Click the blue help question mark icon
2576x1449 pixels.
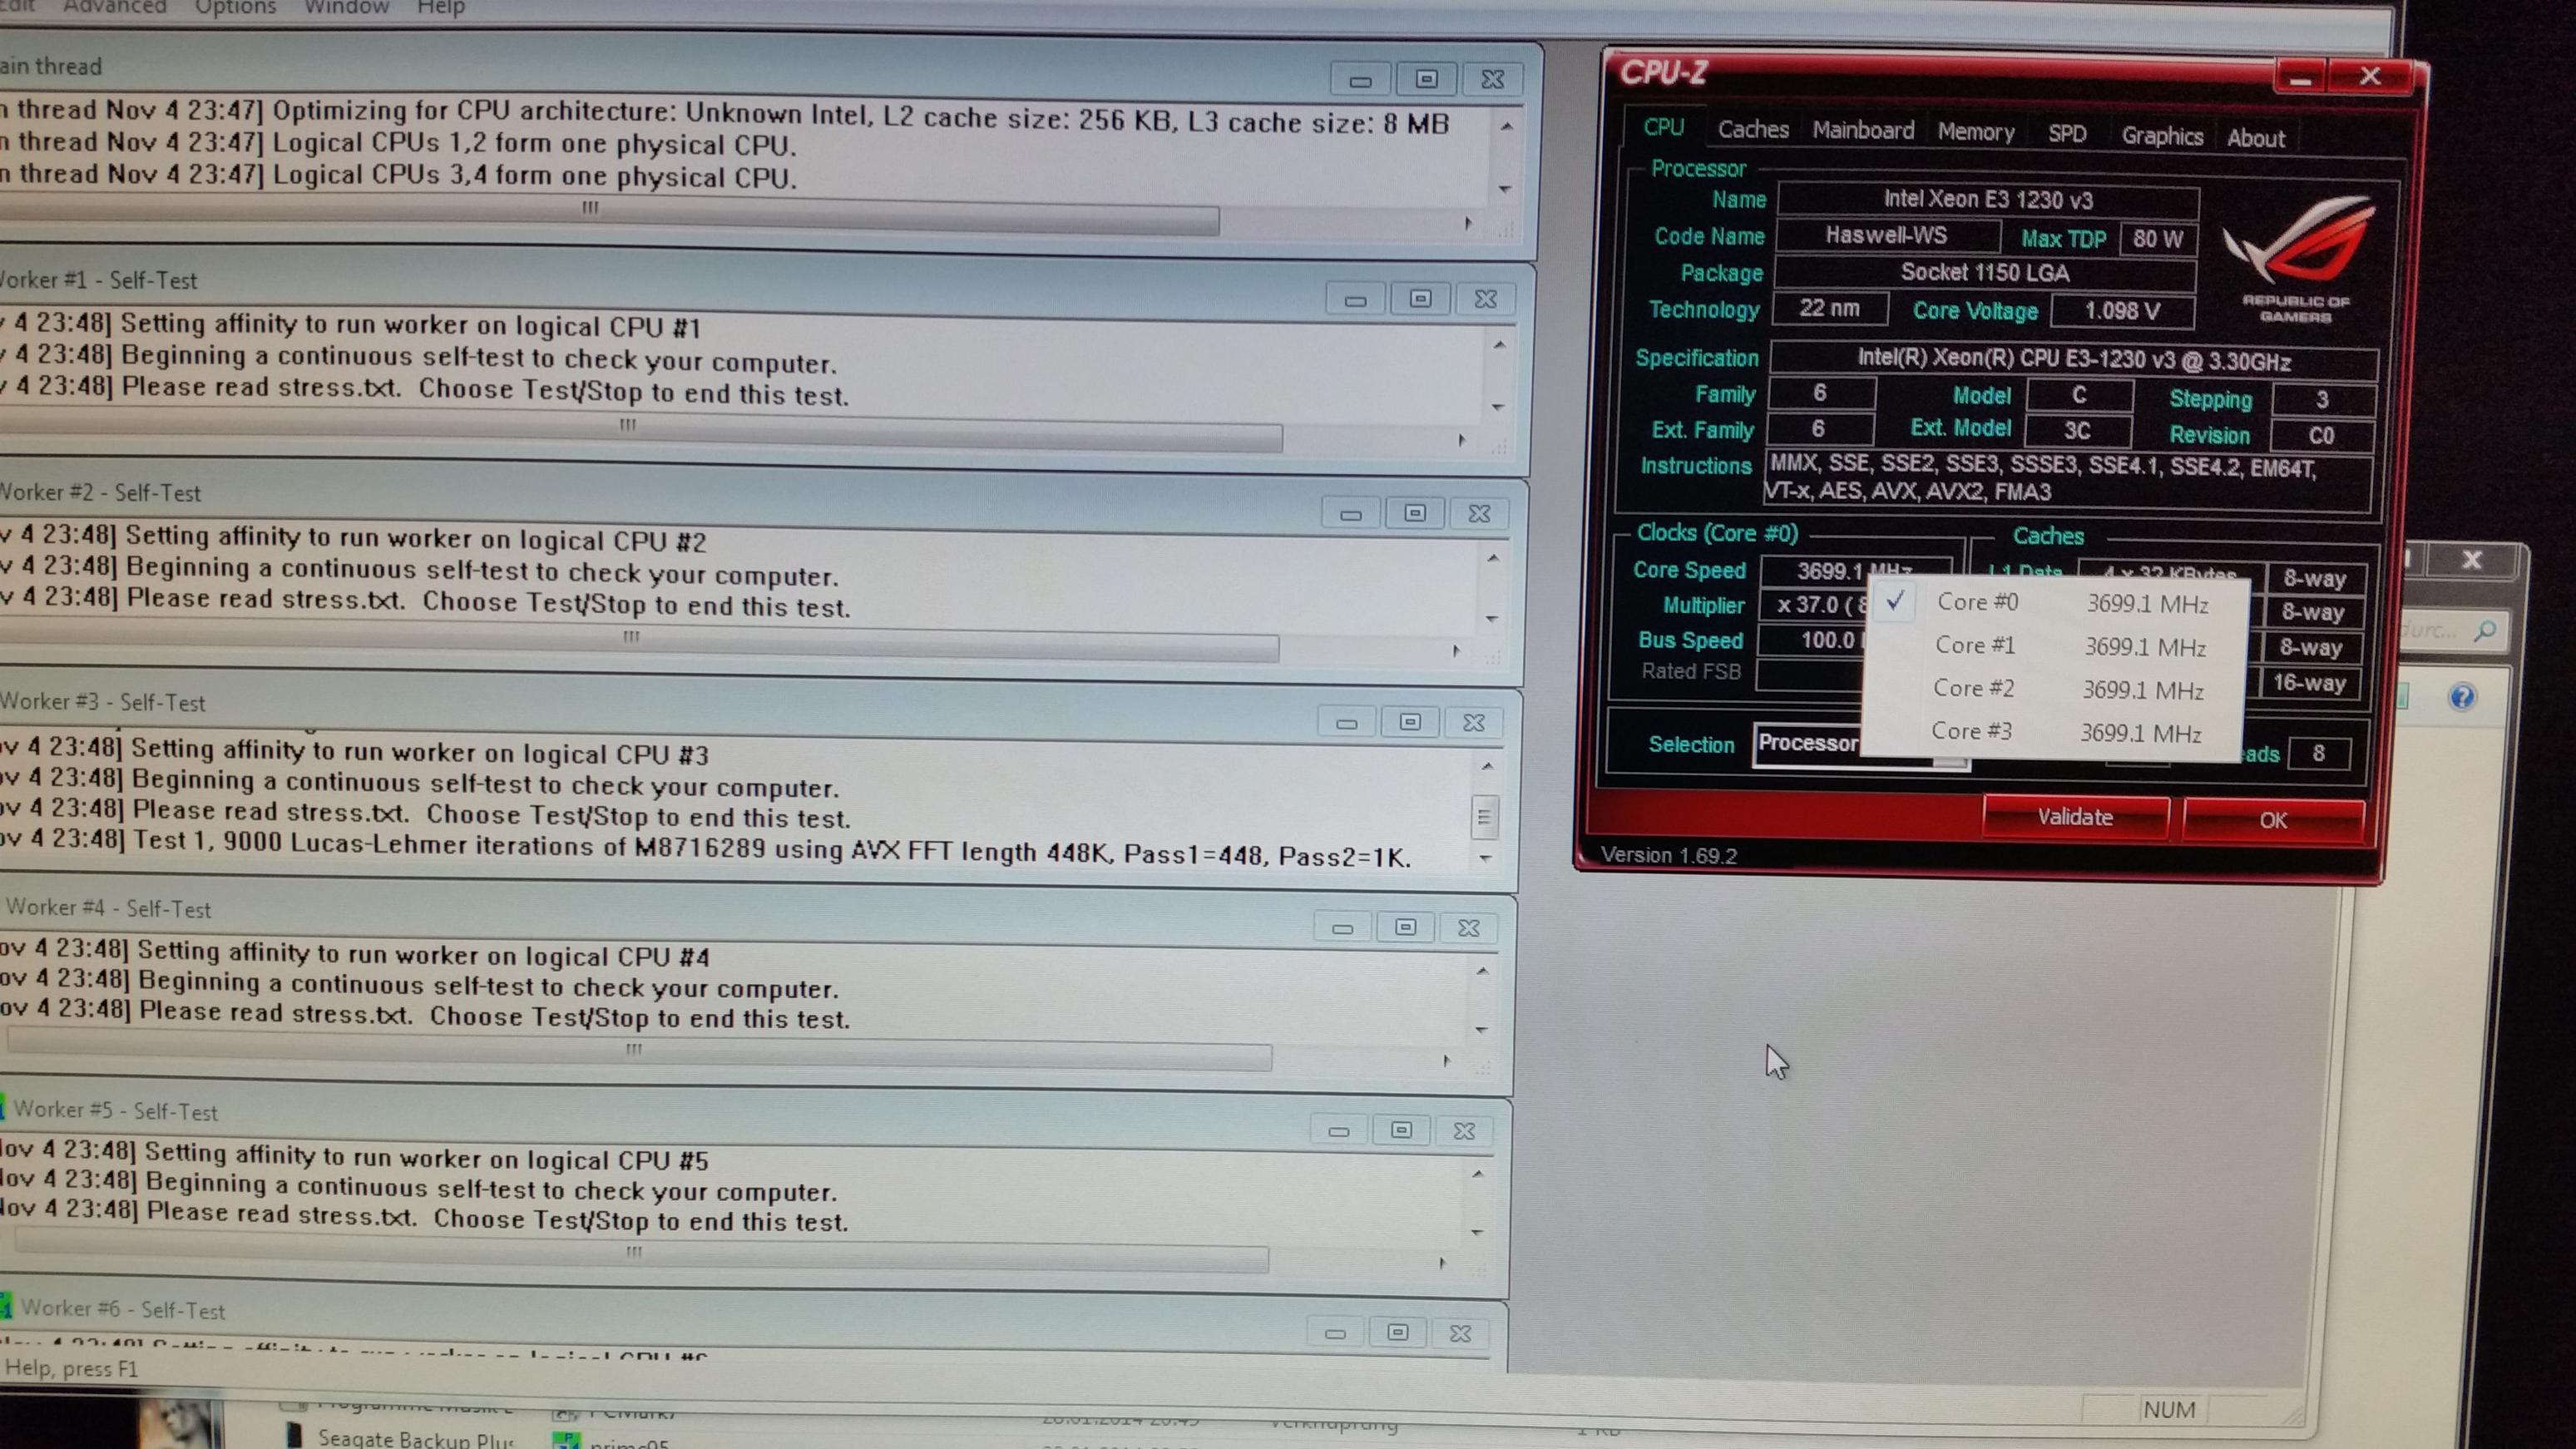2461,697
